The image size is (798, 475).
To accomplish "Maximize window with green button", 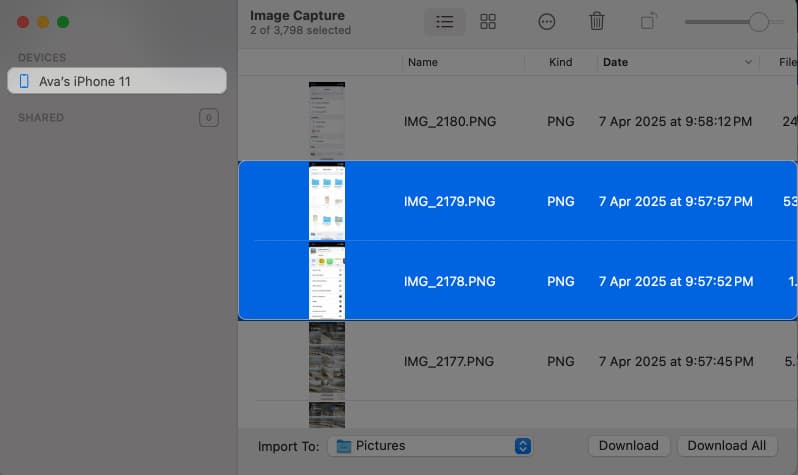I will click(x=63, y=22).
